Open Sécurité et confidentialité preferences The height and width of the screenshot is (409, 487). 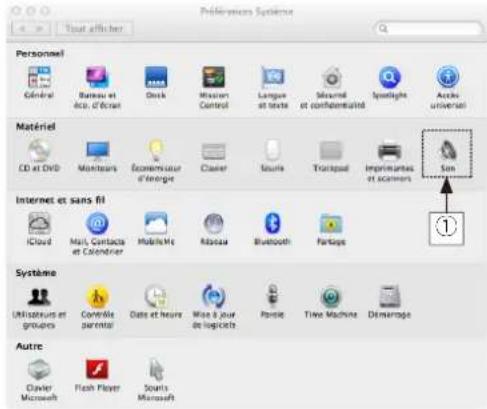coord(332,87)
